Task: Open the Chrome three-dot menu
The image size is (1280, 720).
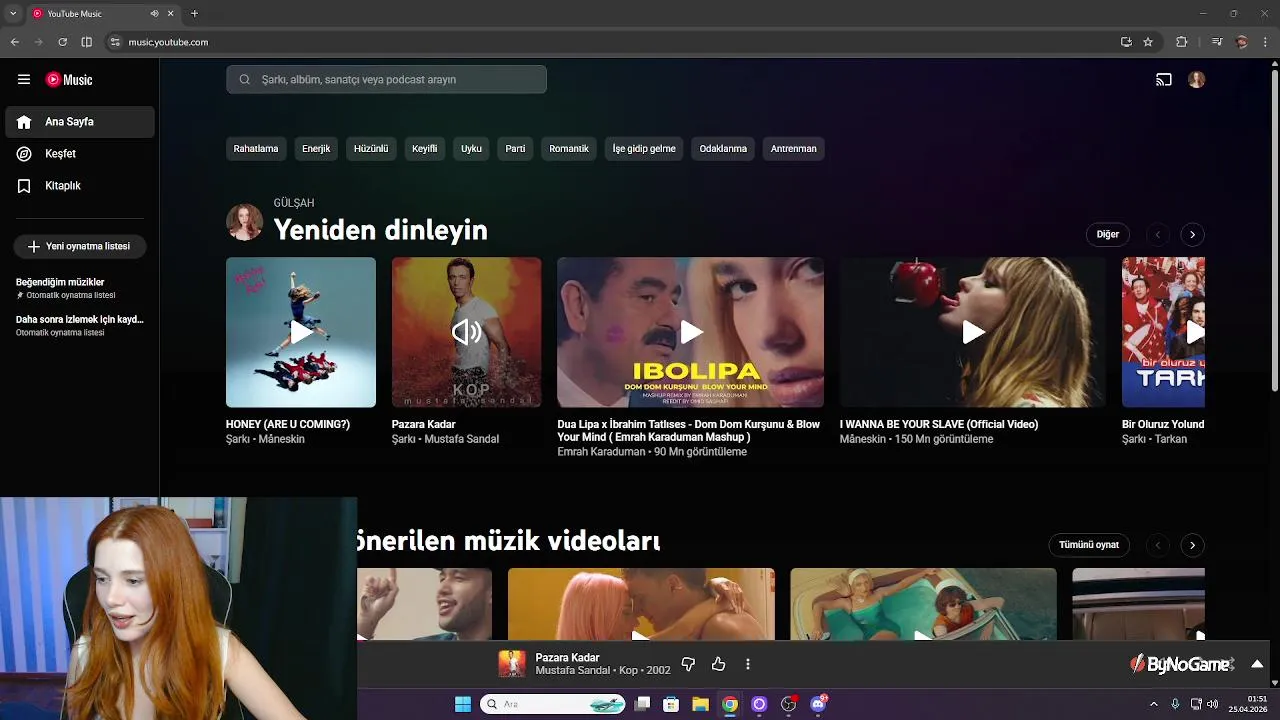Action: (1266, 42)
